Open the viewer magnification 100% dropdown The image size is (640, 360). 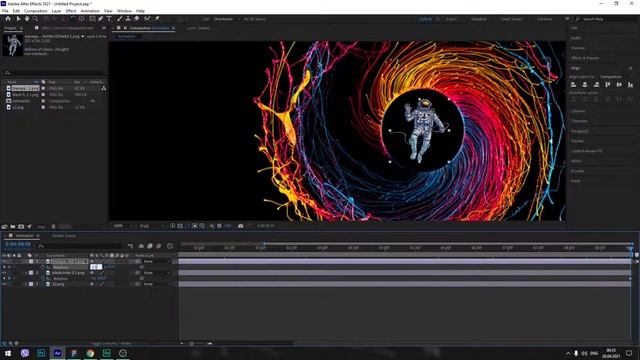pyautogui.click(x=123, y=226)
